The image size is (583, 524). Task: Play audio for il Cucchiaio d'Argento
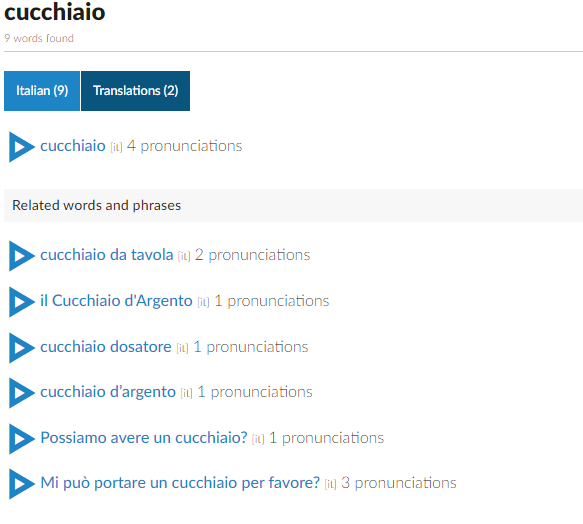(22, 302)
